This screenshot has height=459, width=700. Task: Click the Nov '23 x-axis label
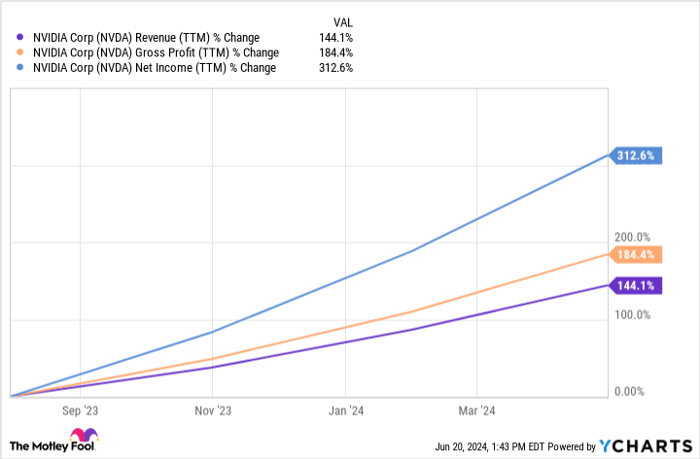[213, 410]
